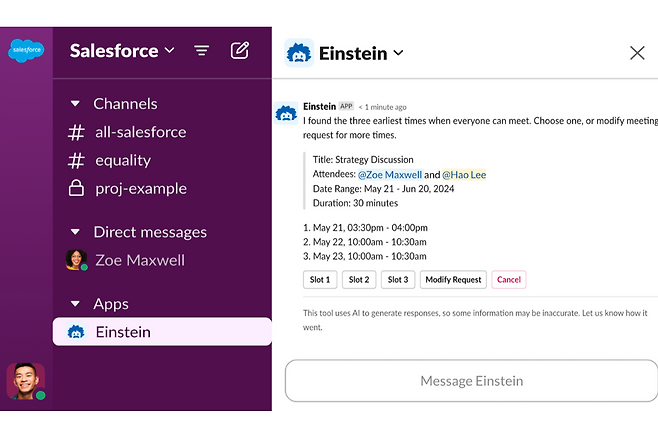The width and height of the screenshot is (658, 438).
Task: Expand the Salesforce workspace dropdown
Action: (x=169, y=51)
